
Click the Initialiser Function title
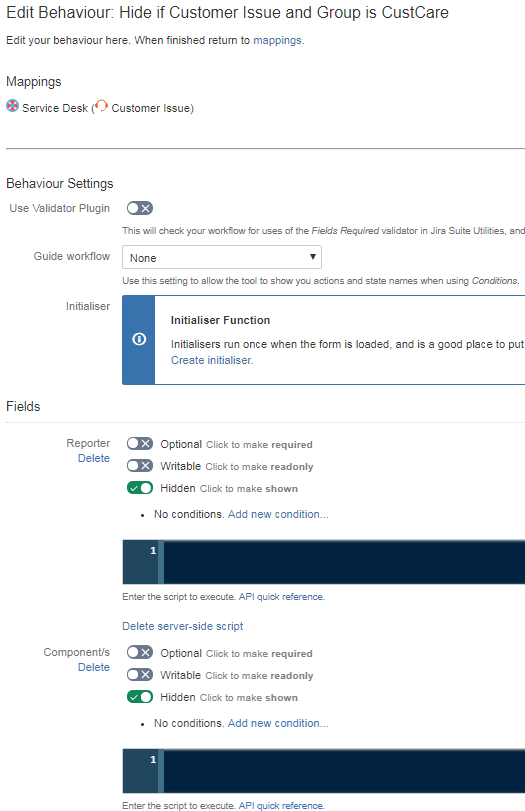(220, 320)
